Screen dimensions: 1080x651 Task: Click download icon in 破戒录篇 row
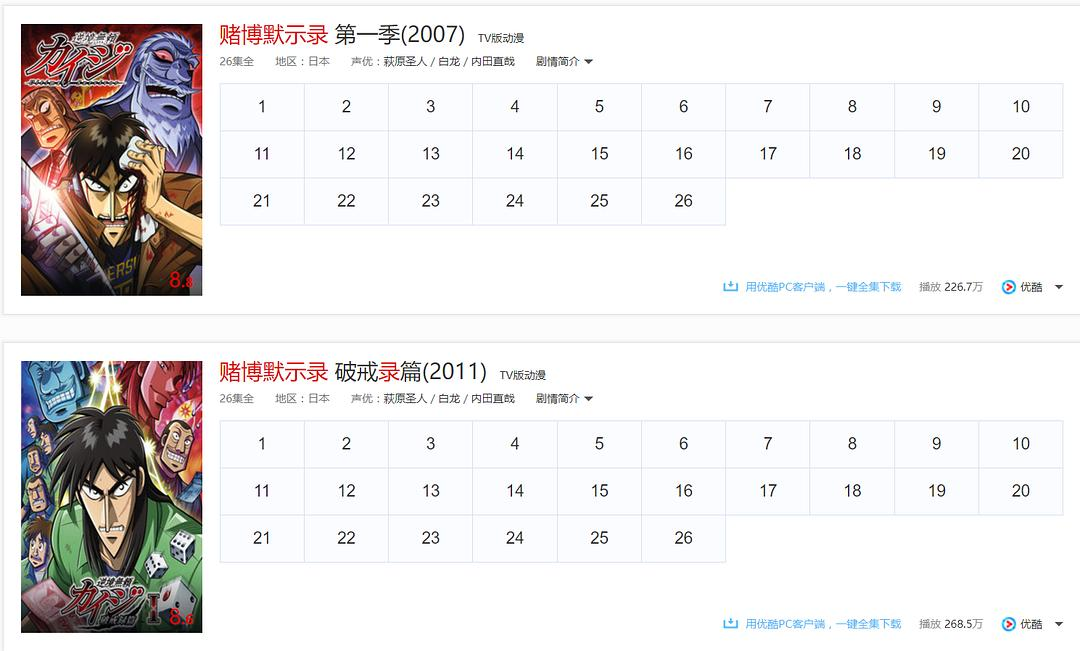(x=730, y=624)
